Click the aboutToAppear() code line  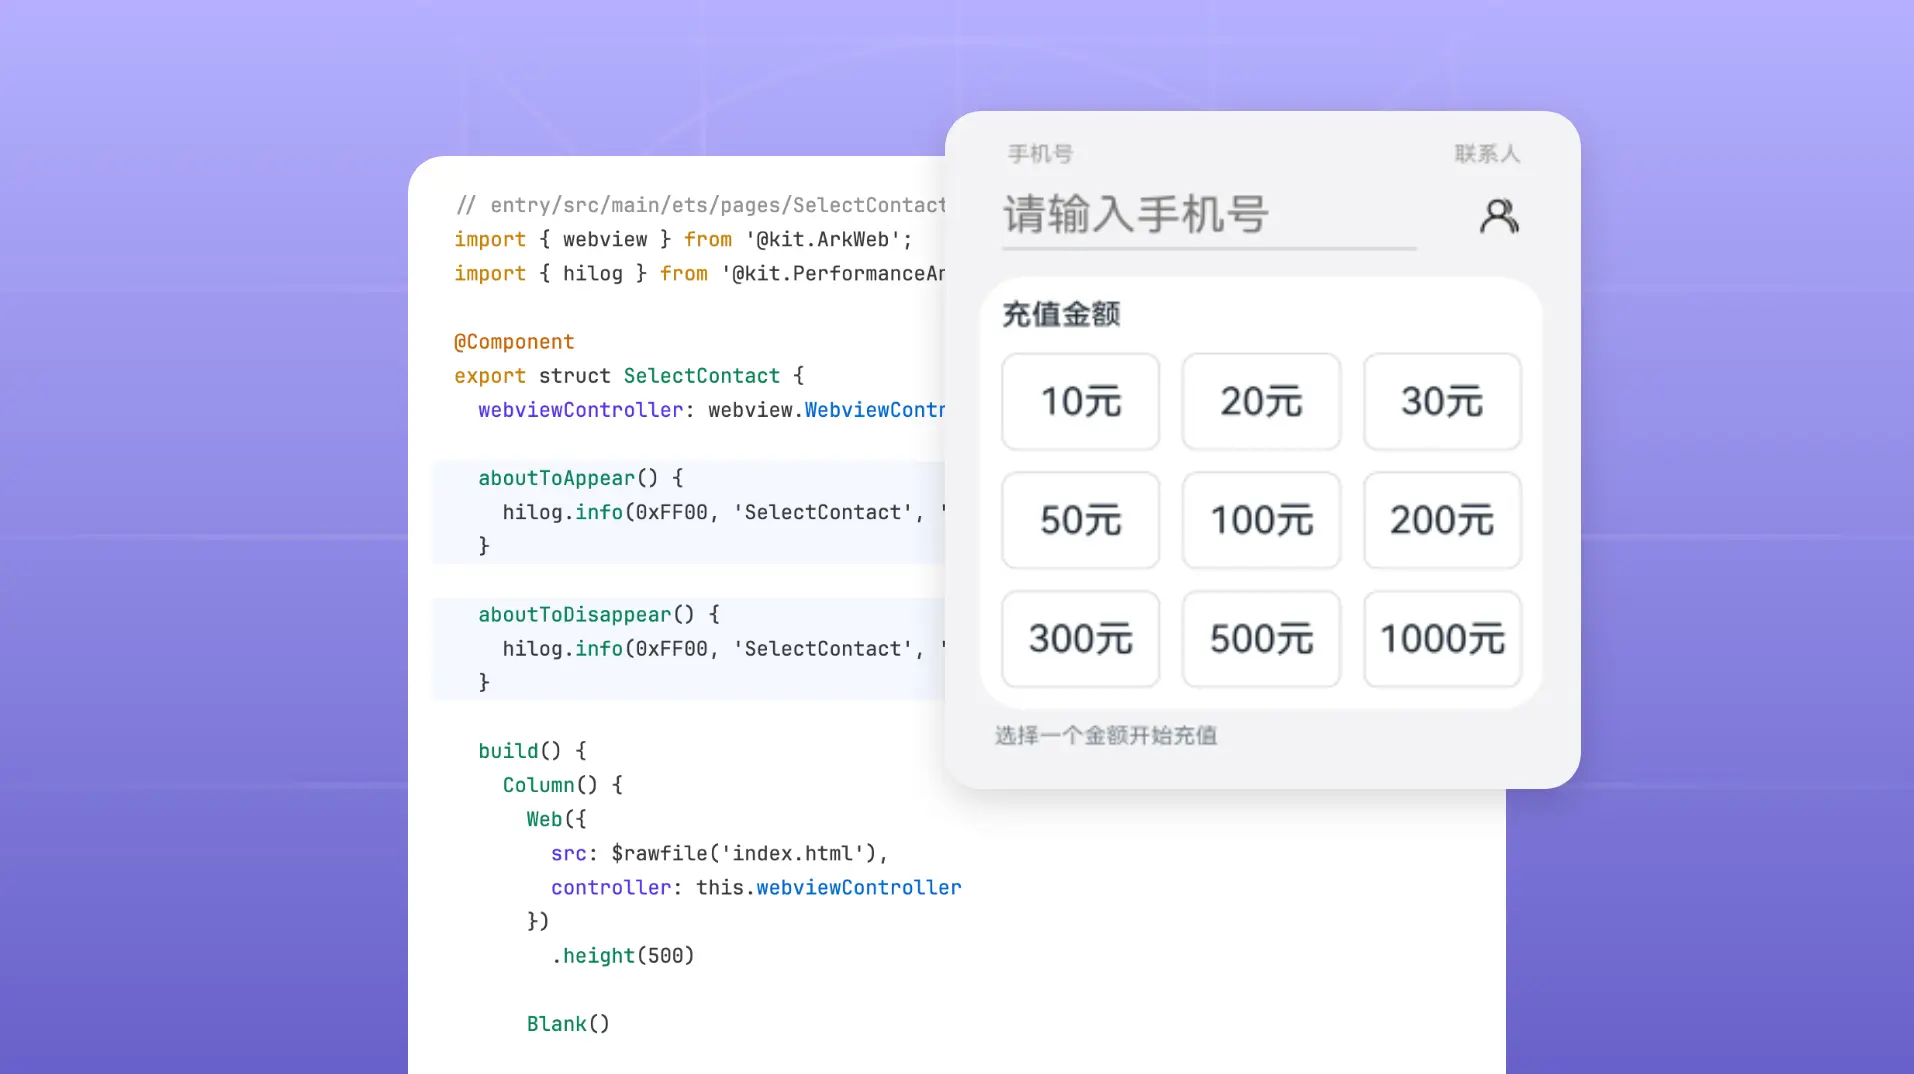(580, 478)
